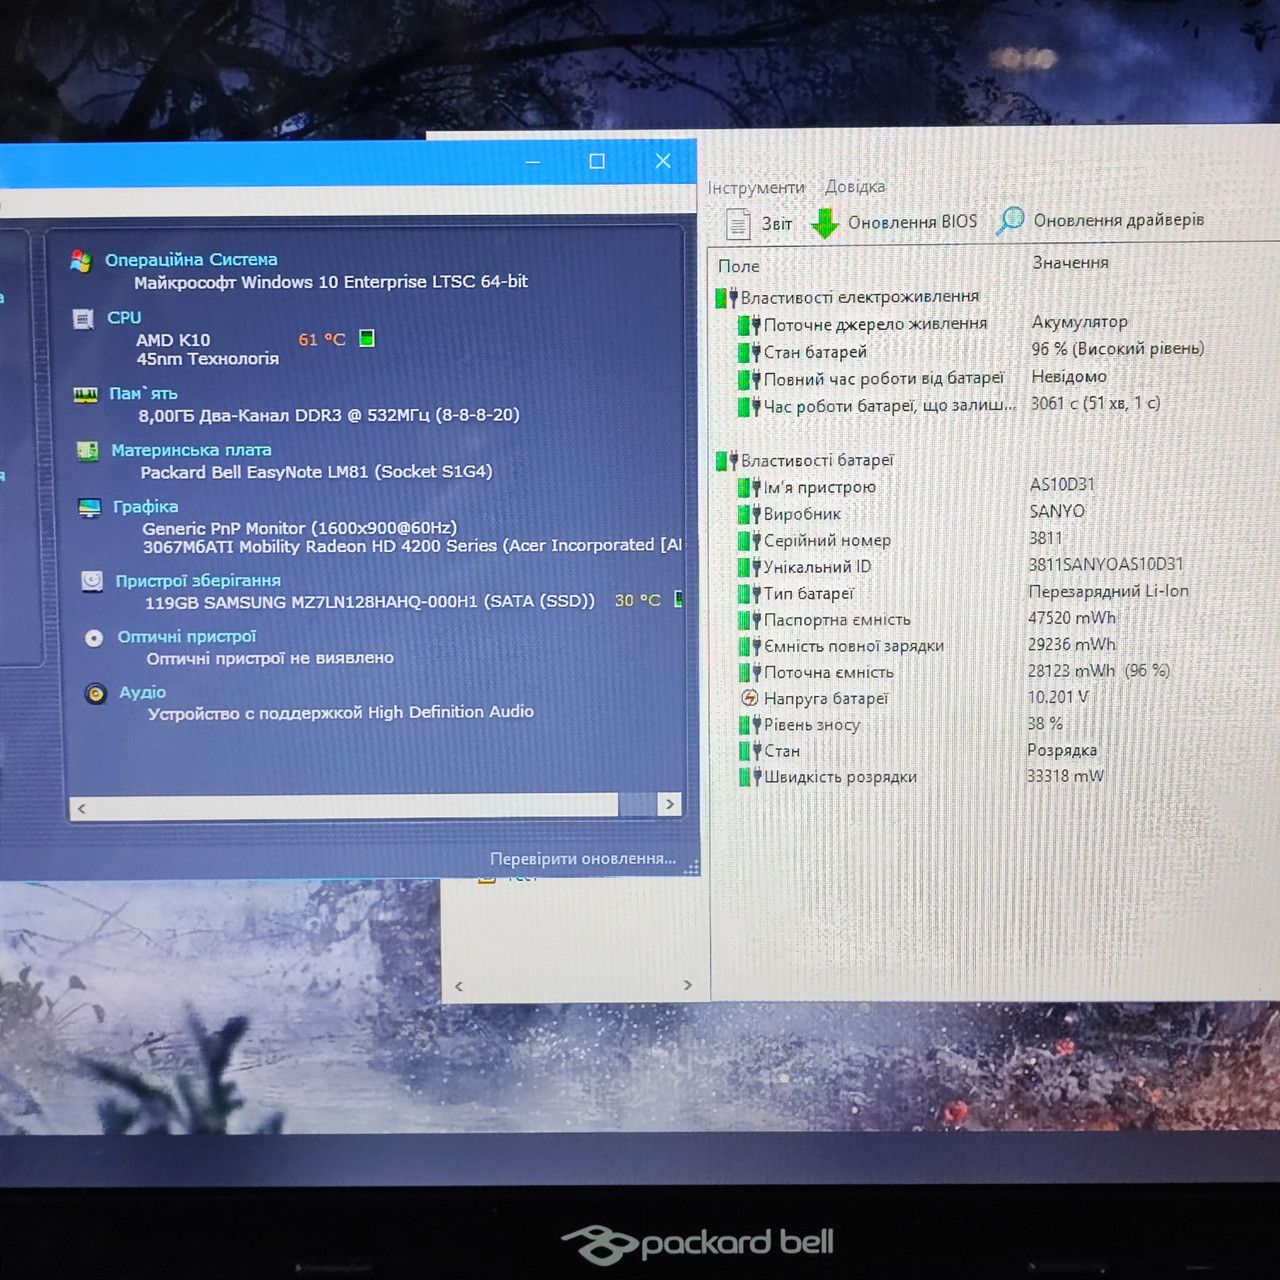Click the magnifier icon of Оновлення драйверів
This screenshot has width=1280, height=1280.
1010,221
